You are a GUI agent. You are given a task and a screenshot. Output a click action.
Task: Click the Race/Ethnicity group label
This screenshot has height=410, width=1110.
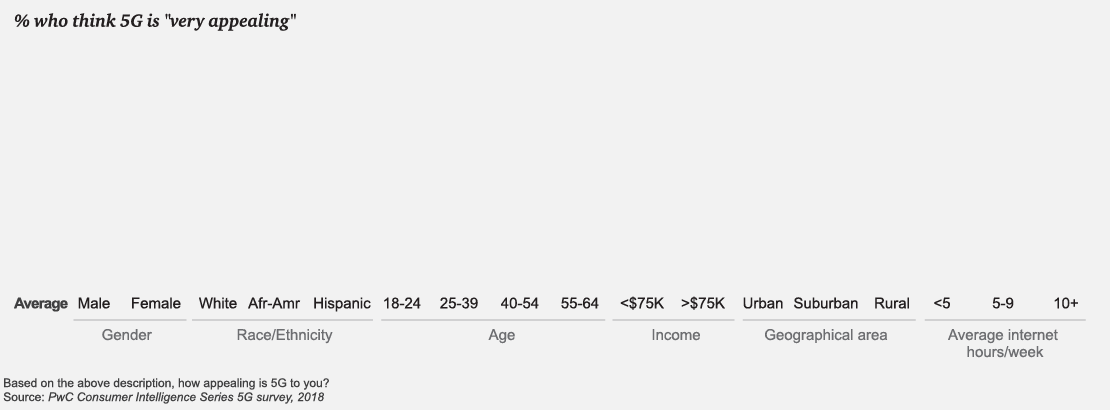[x=284, y=335]
